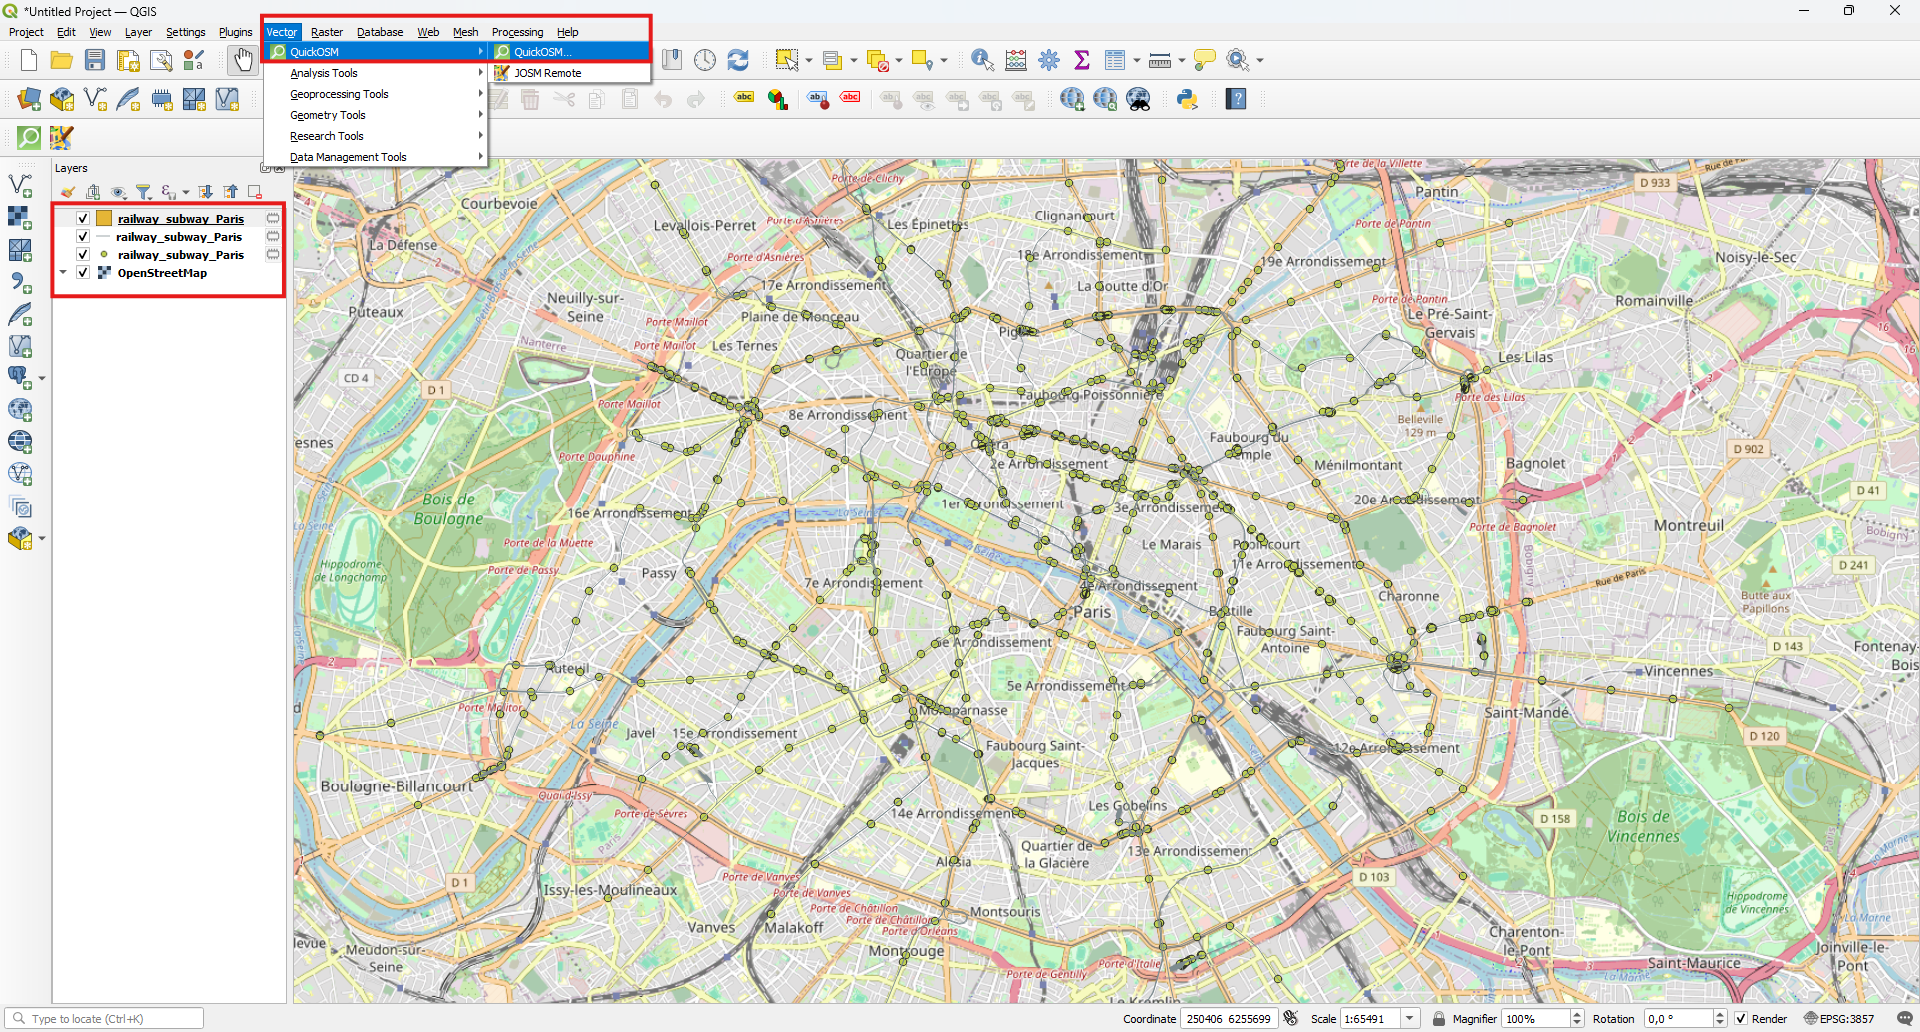Open Open Attribute Table dropdown arrow
1920x1032 pixels.
(1136, 60)
